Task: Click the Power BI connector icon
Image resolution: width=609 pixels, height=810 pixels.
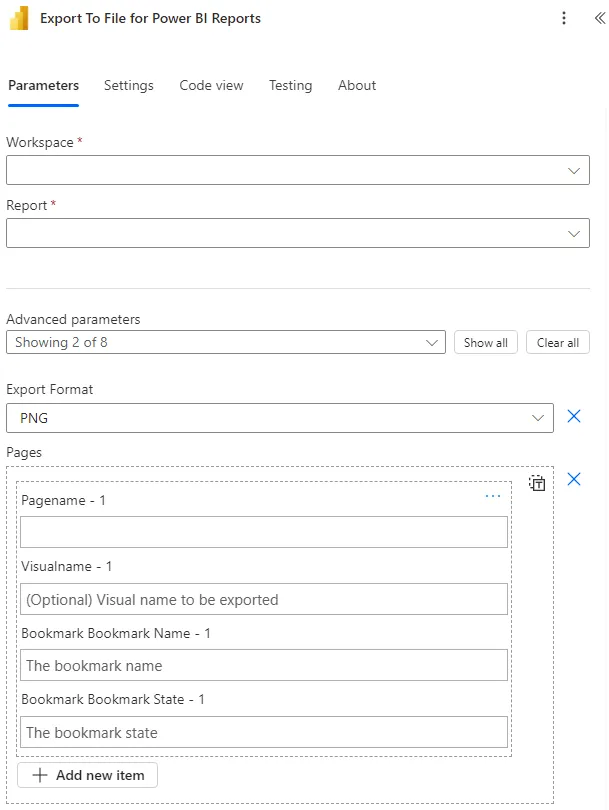Action: point(18,18)
